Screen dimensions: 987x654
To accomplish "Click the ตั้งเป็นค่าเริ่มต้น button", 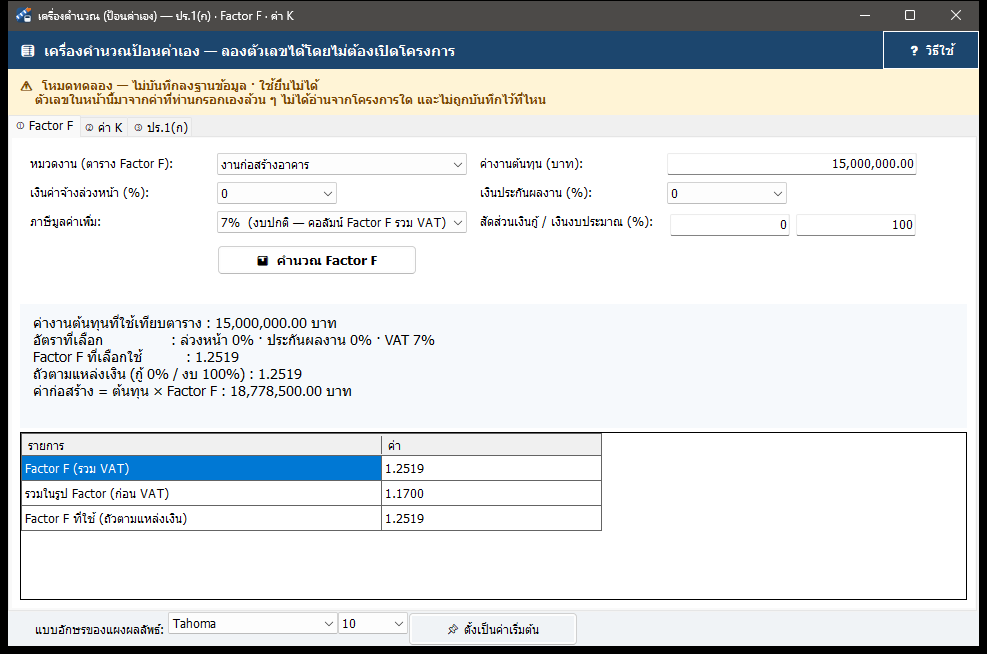I will click(493, 629).
